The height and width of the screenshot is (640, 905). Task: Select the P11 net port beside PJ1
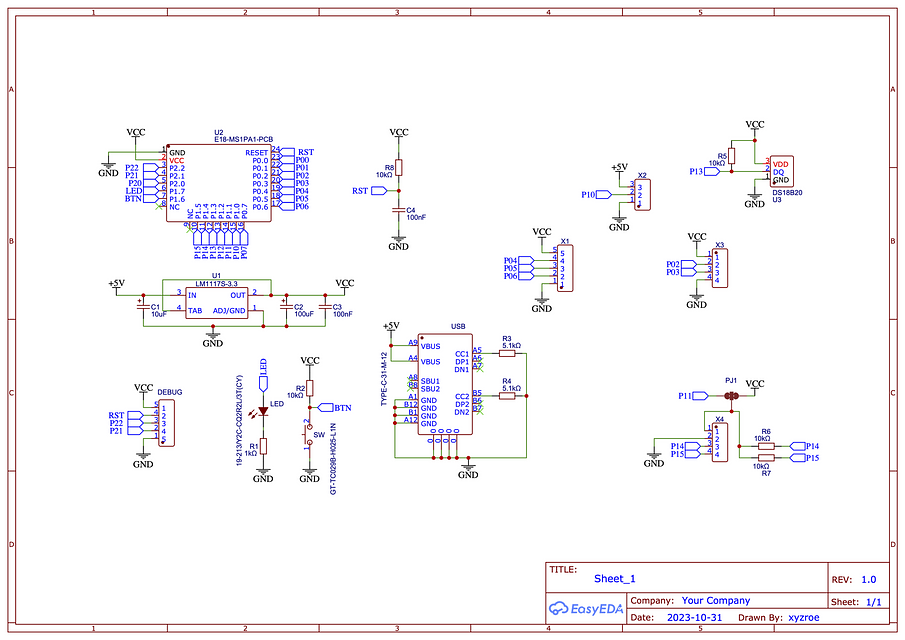[700, 396]
